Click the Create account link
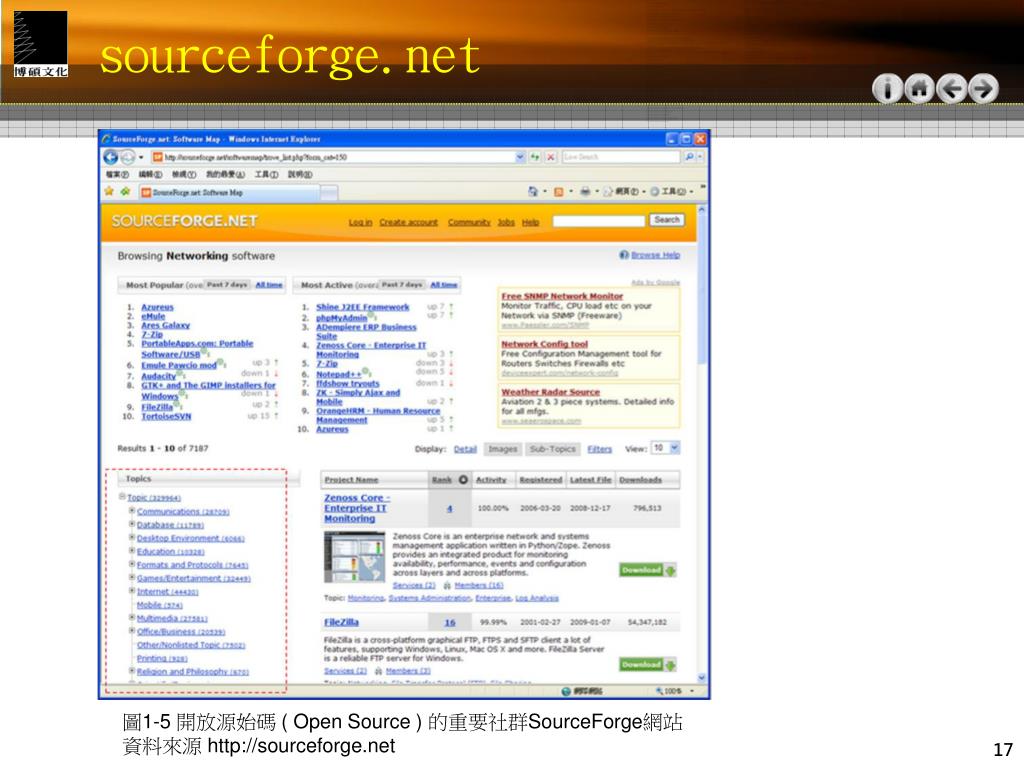Screen dimensions: 1024x768 [x=409, y=223]
